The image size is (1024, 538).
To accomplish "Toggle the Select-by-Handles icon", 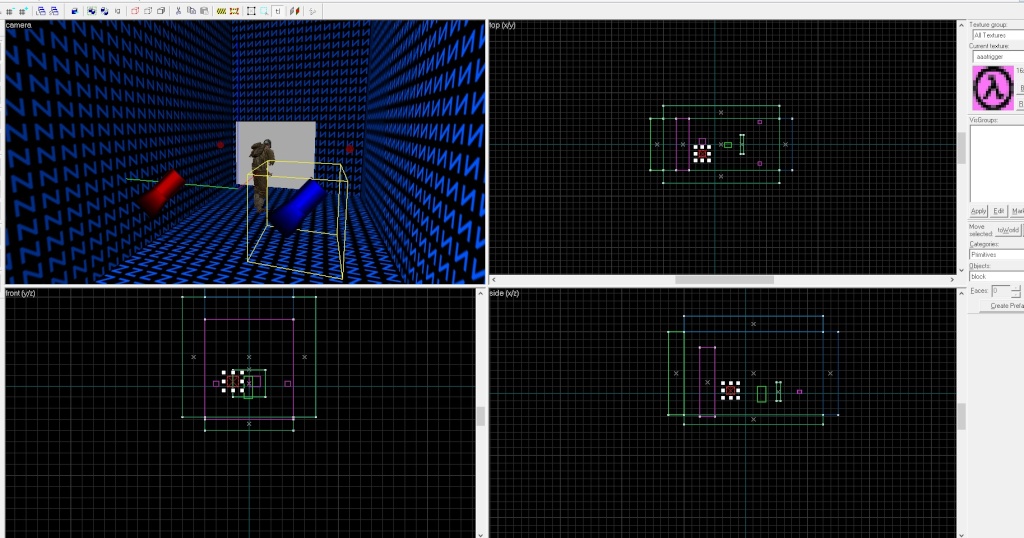I will pyautogui.click(x=251, y=11).
